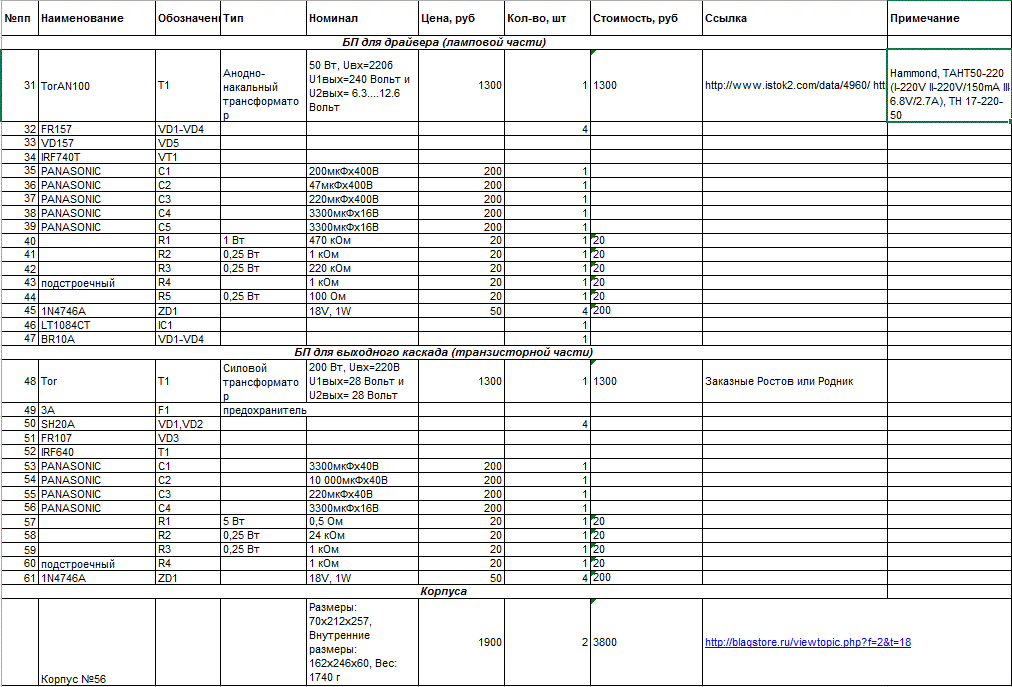Select the Hammond note cell
Screen dimensions: 1012x687
[949, 85]
